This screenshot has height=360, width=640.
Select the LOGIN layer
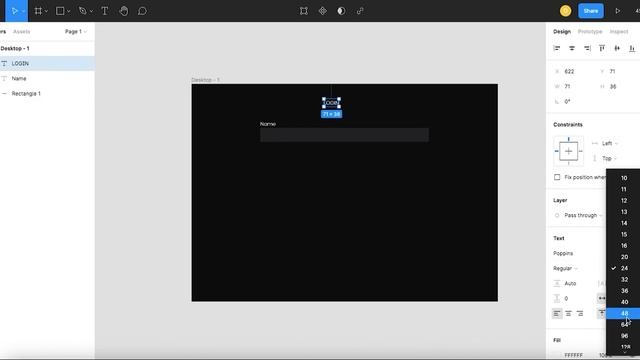(47, 63)
